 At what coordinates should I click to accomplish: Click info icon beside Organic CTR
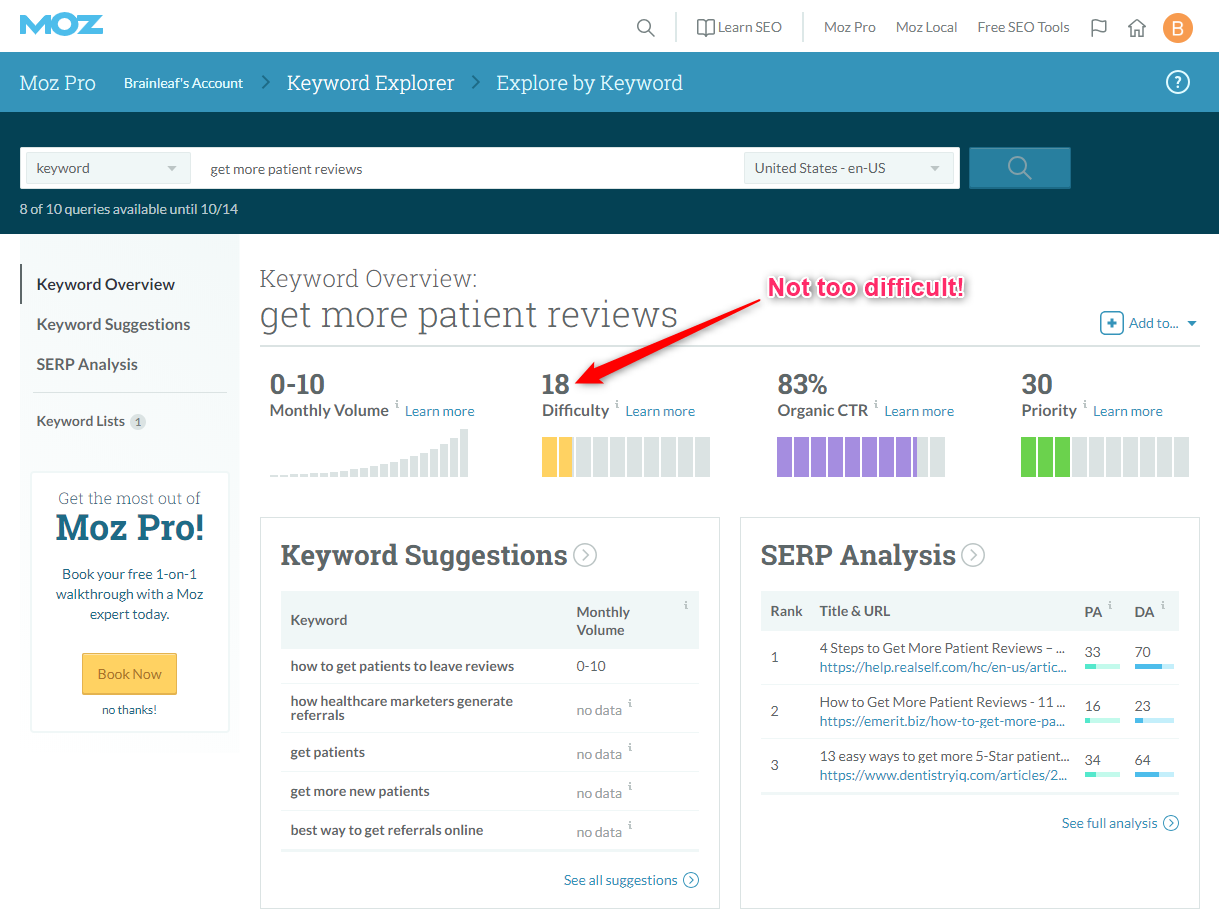coord(876,405)
